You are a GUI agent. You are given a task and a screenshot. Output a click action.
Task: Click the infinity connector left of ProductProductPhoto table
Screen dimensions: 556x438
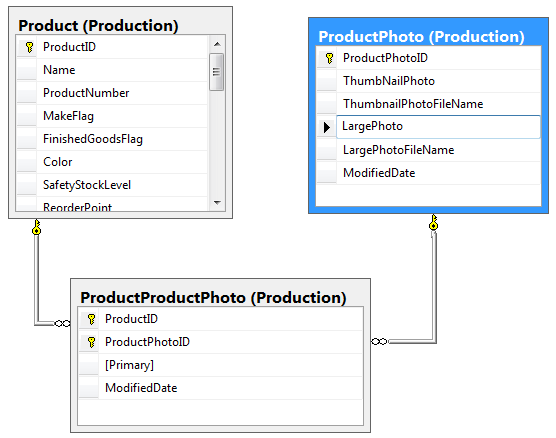(x=63, y=323)
